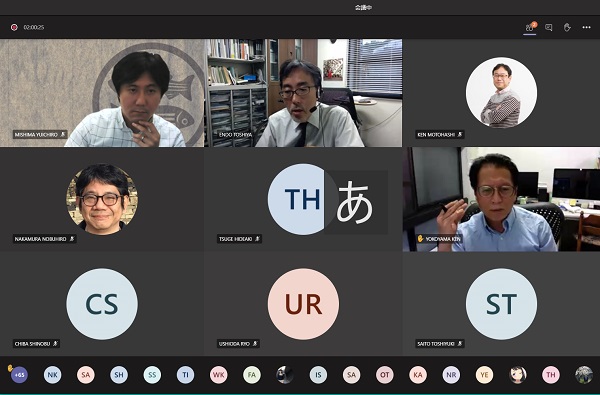
Task: Click the KA participant avatar
Action: click(418, 375)
